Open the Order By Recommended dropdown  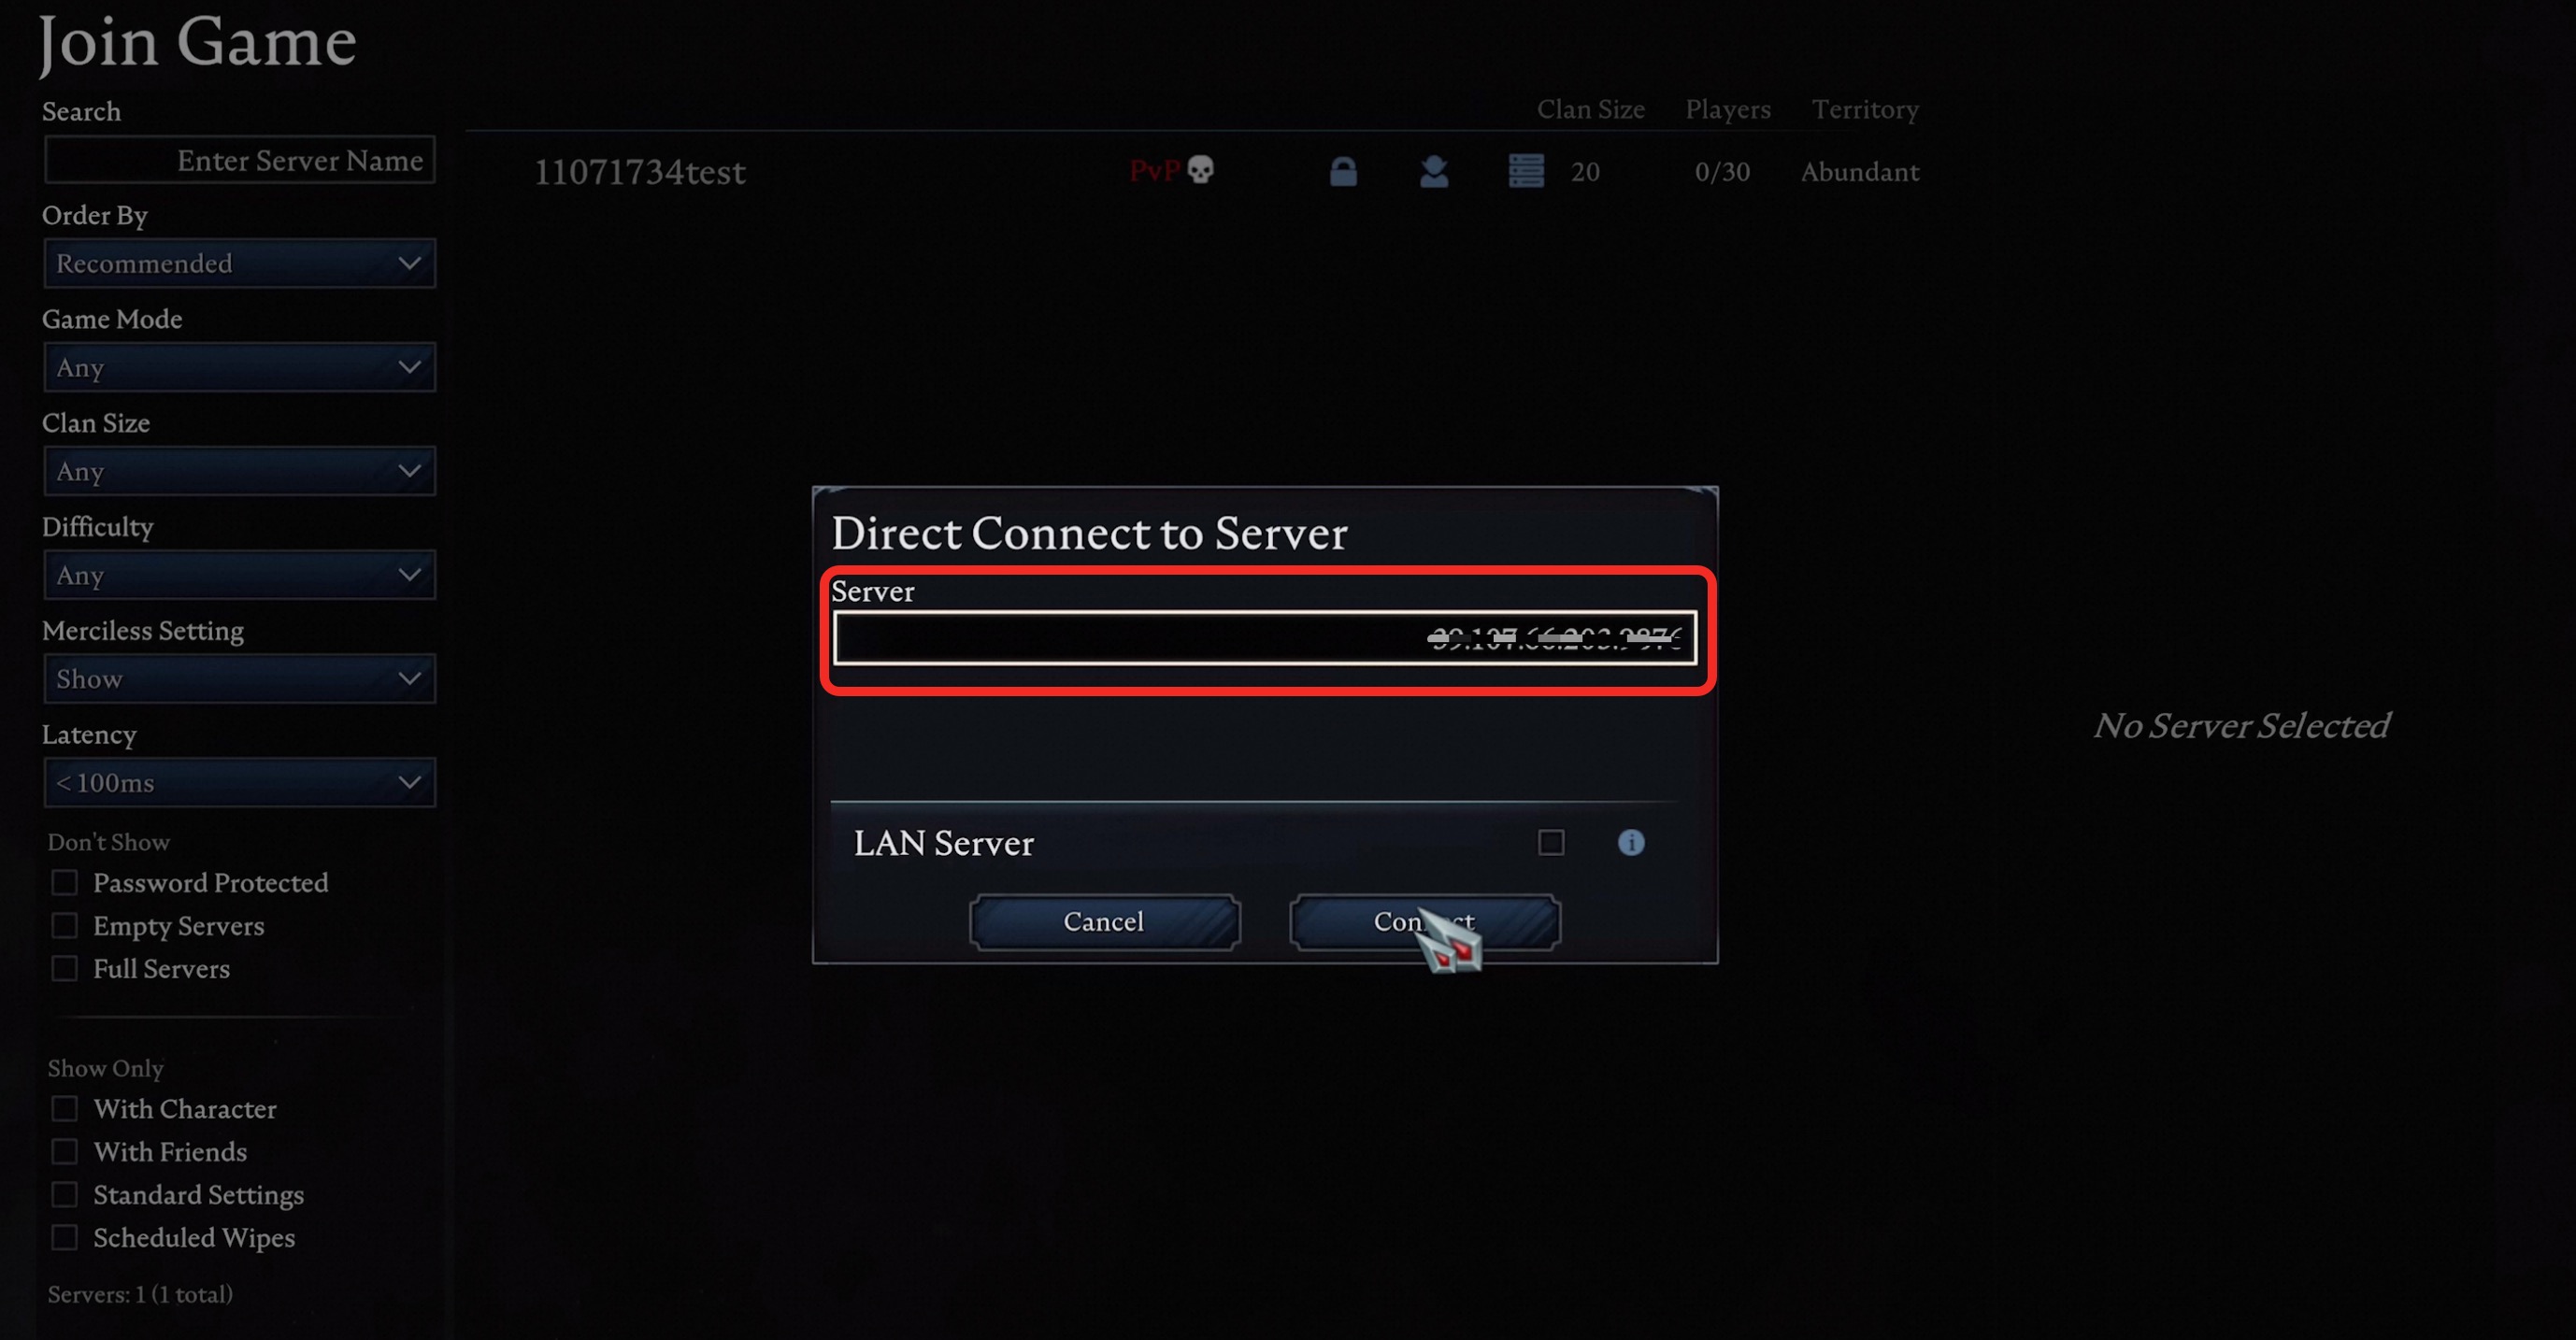tap(240, 264)
